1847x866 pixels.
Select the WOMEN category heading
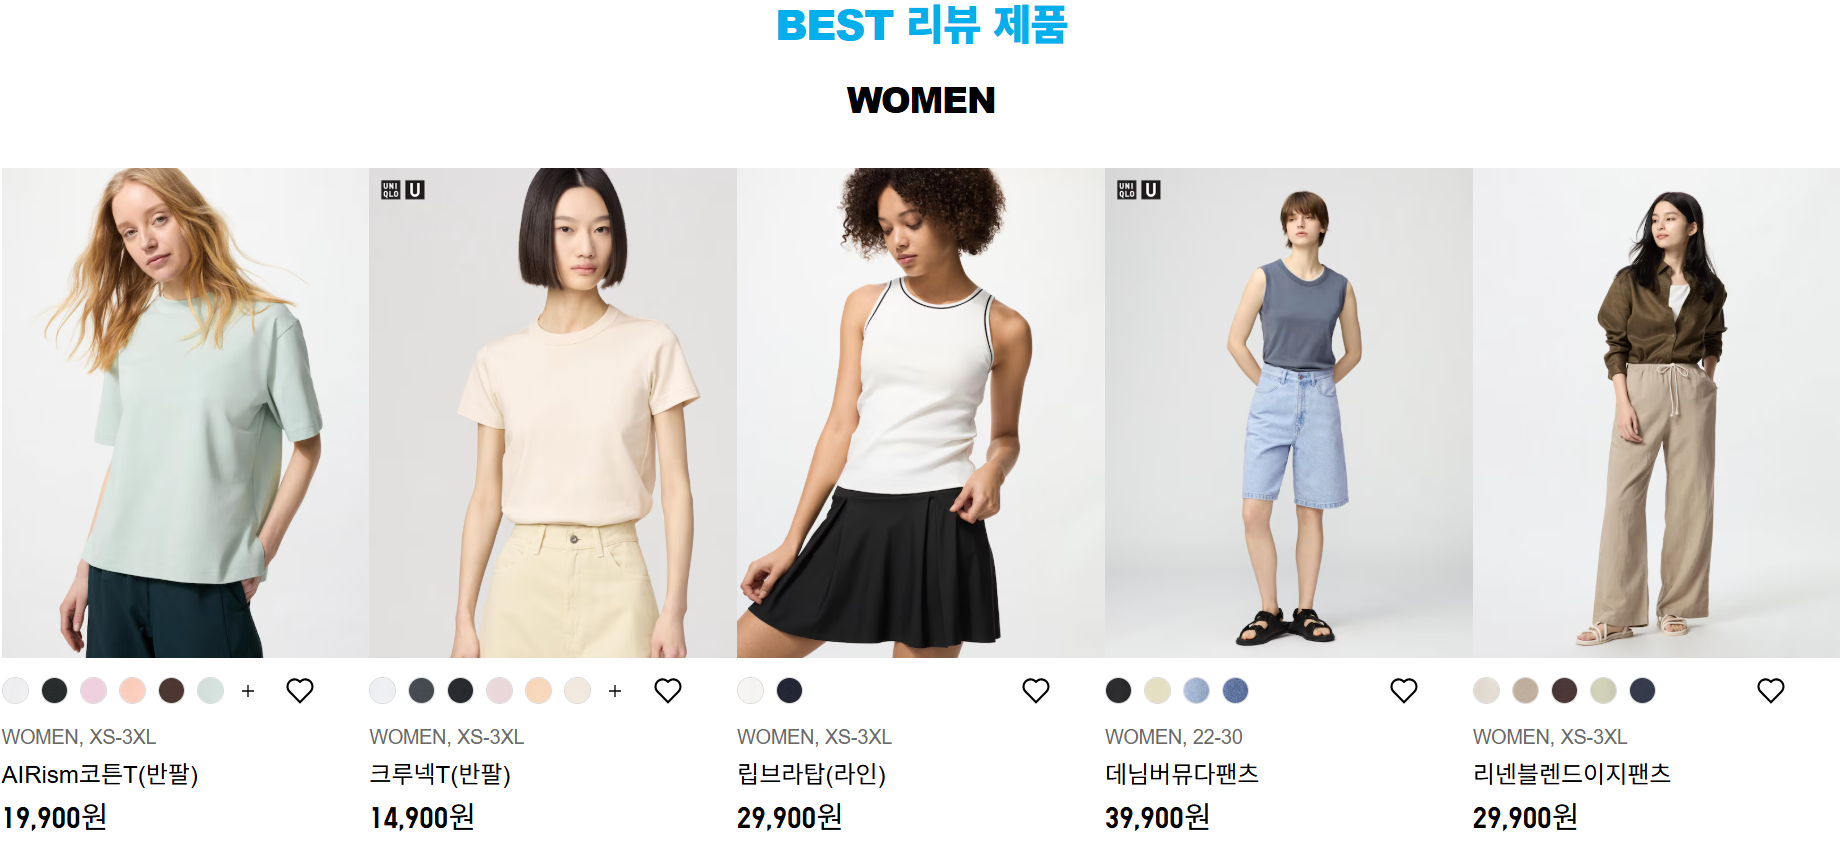pos(921,100)
